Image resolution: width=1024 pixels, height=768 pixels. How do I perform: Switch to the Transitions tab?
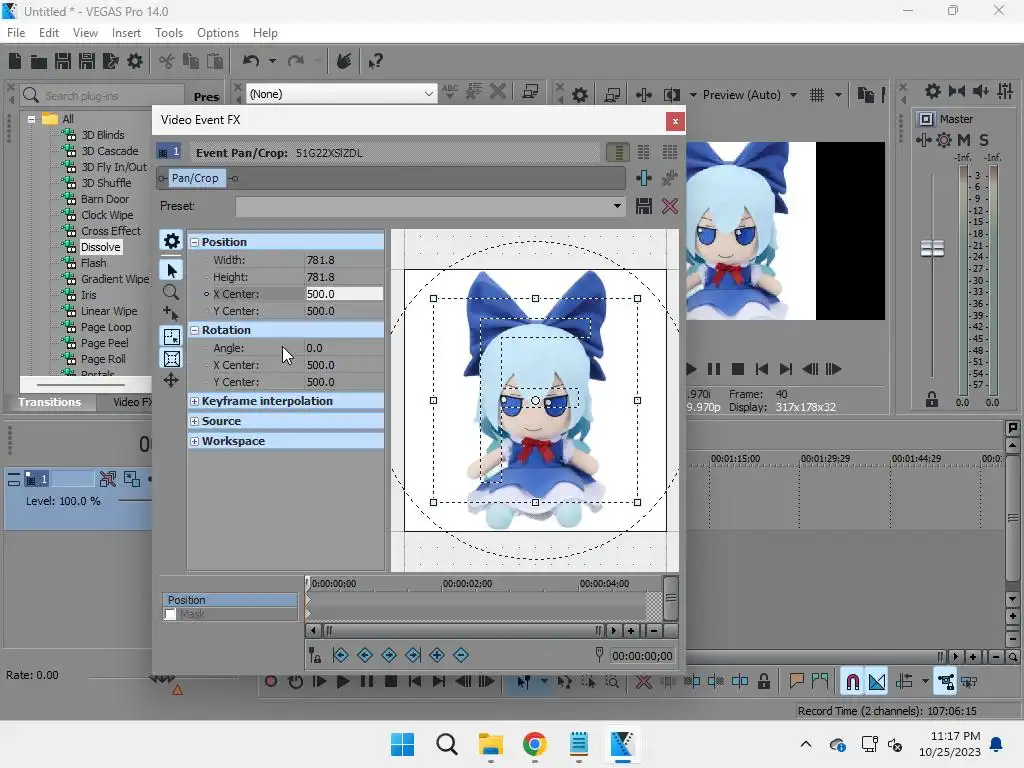click(50, 402)
